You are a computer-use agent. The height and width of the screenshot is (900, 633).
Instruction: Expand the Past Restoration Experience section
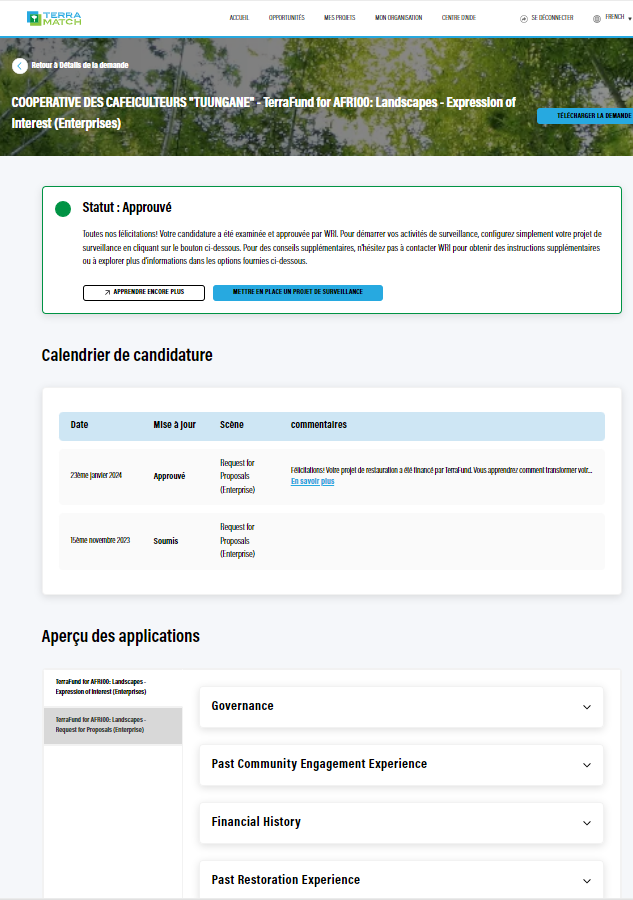(401, 880)
